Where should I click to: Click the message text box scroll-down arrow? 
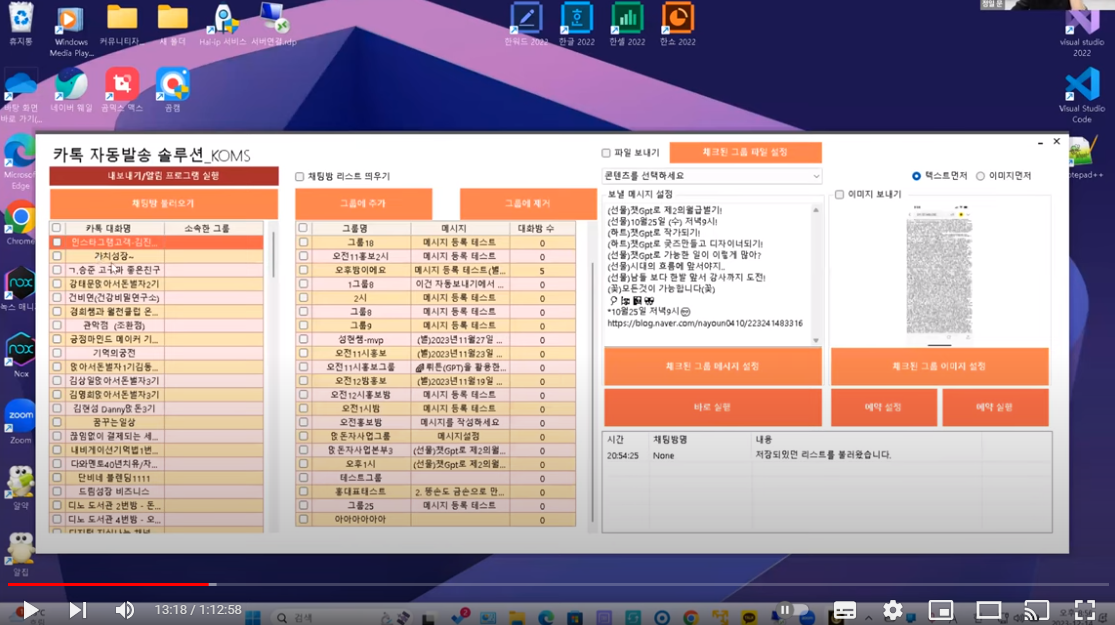coord(816,341)
